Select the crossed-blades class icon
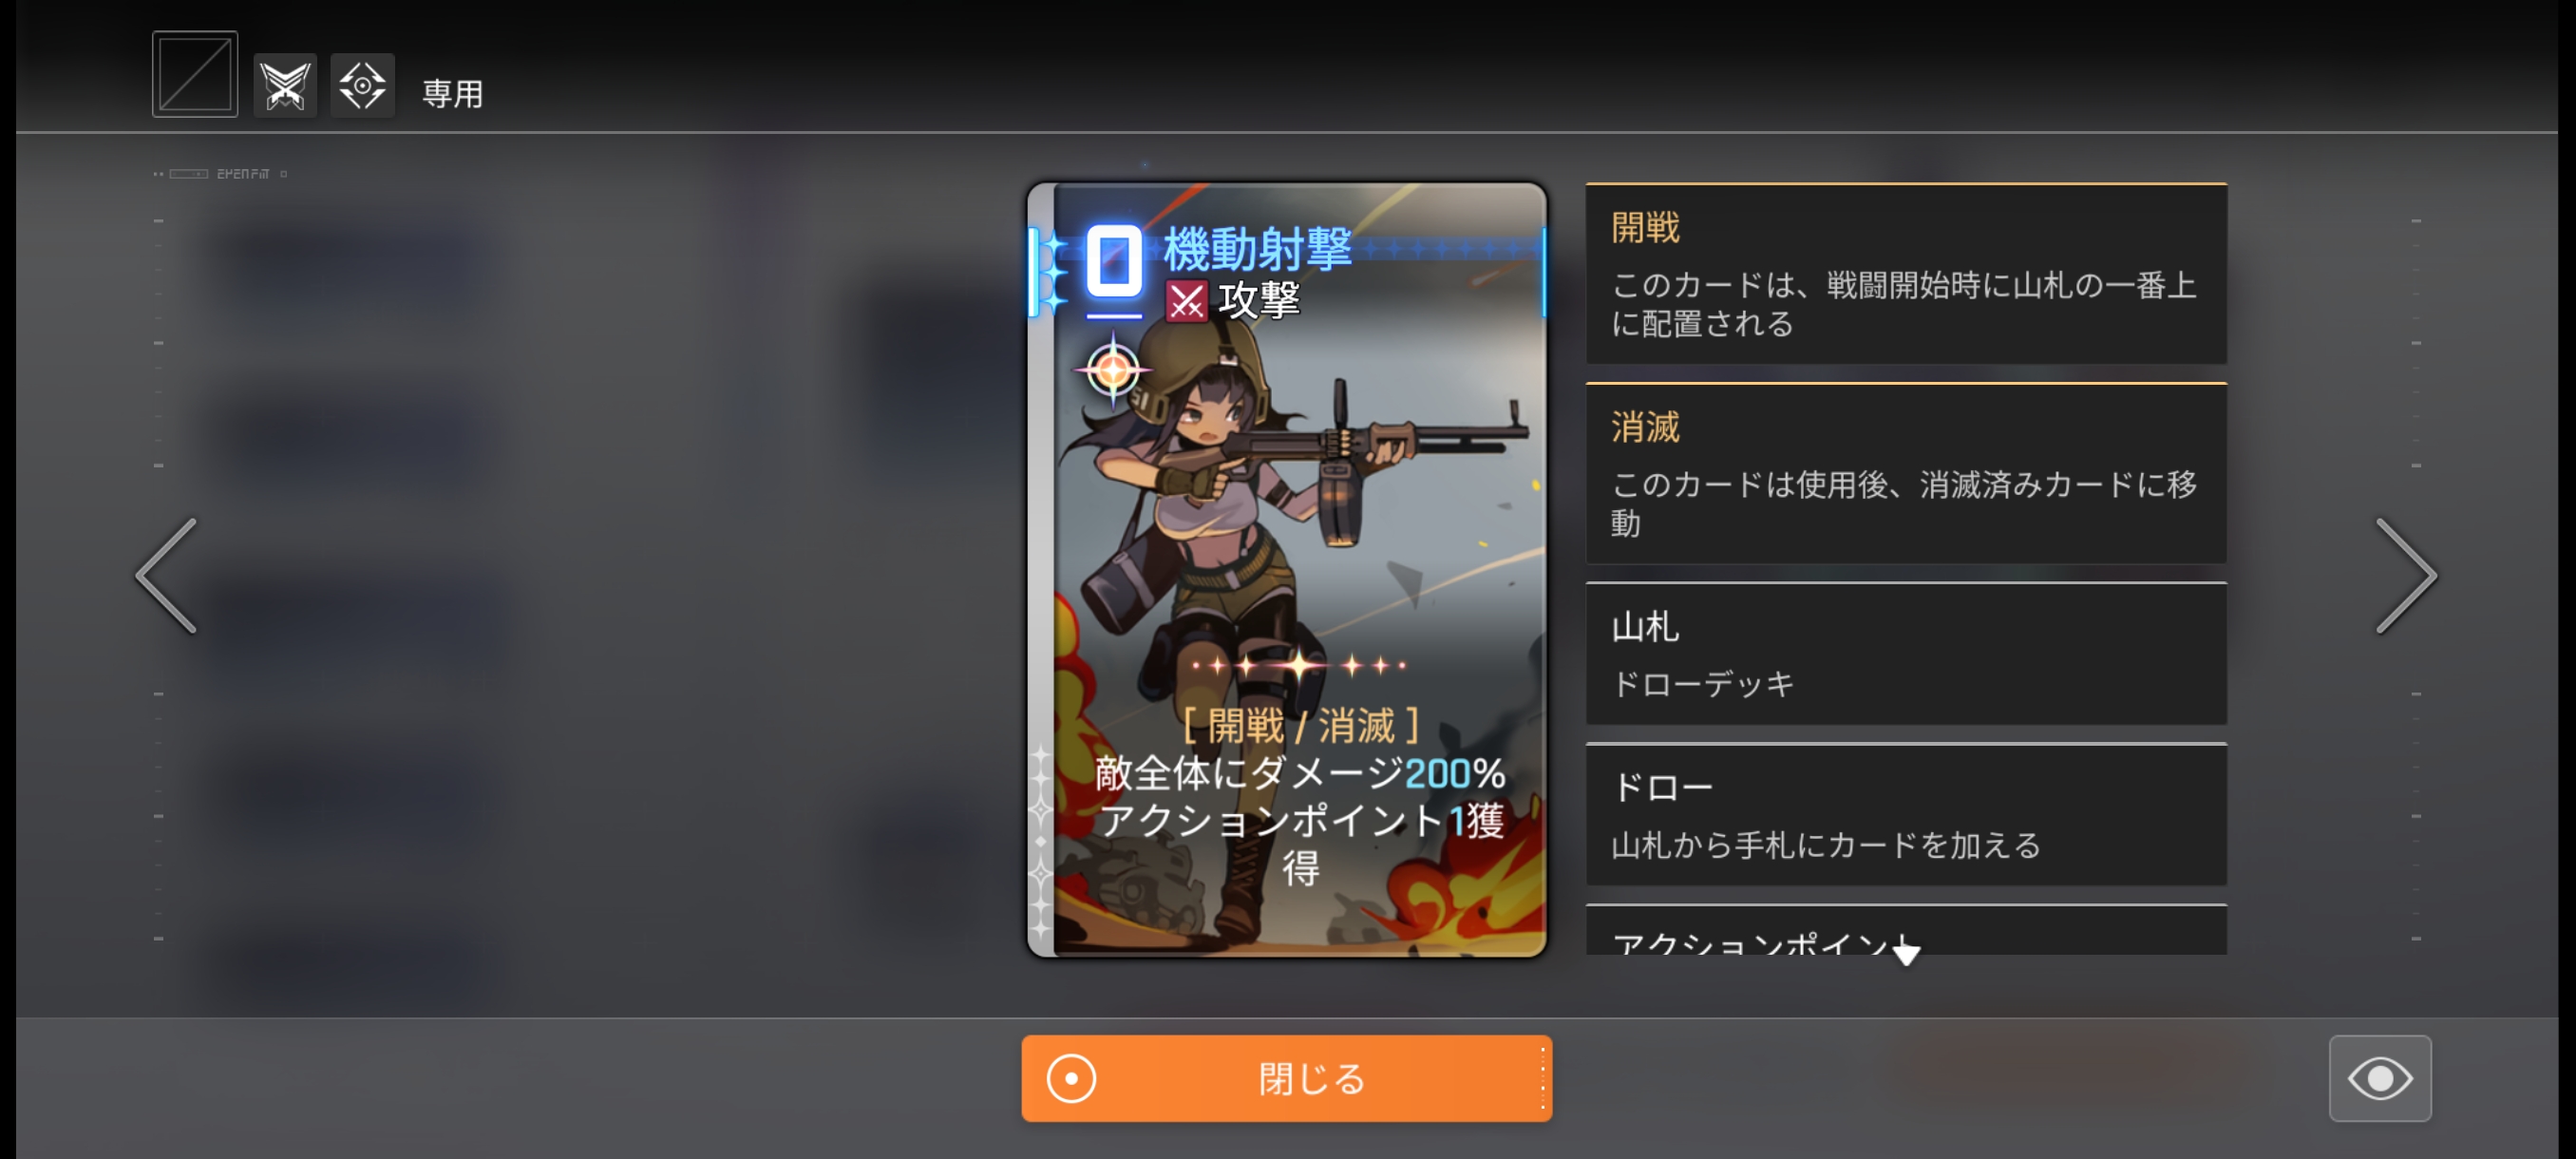Image resolution: width=2576 pixels, height=1159 pixels. point(285,85)
